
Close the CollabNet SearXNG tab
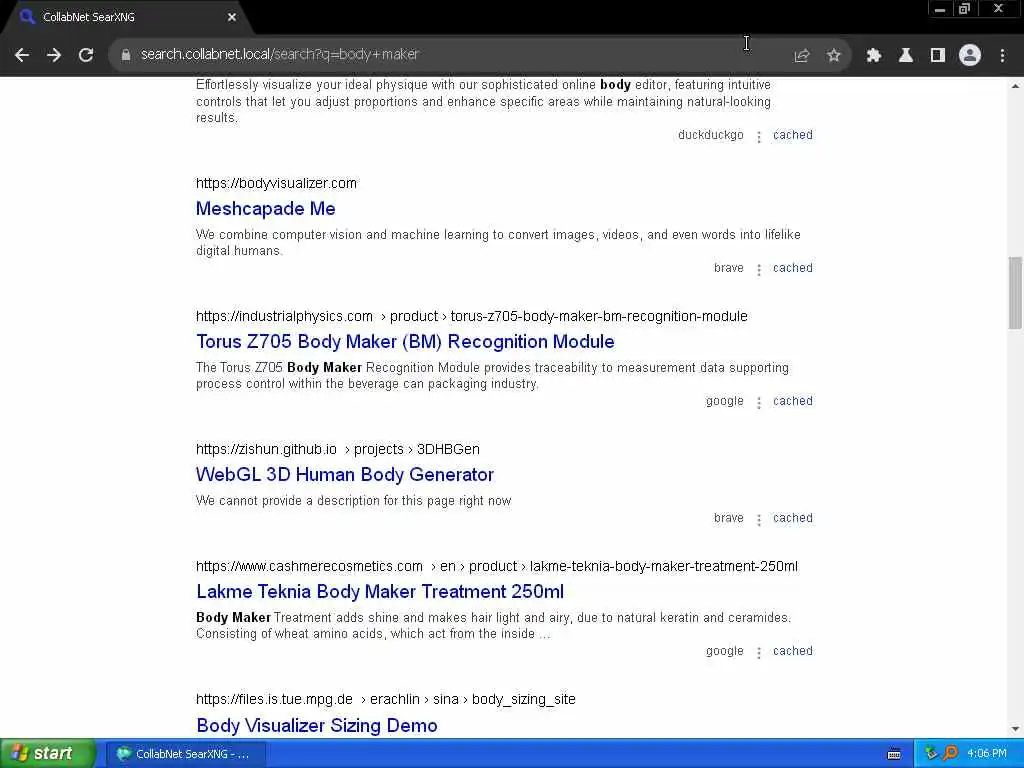232,18
